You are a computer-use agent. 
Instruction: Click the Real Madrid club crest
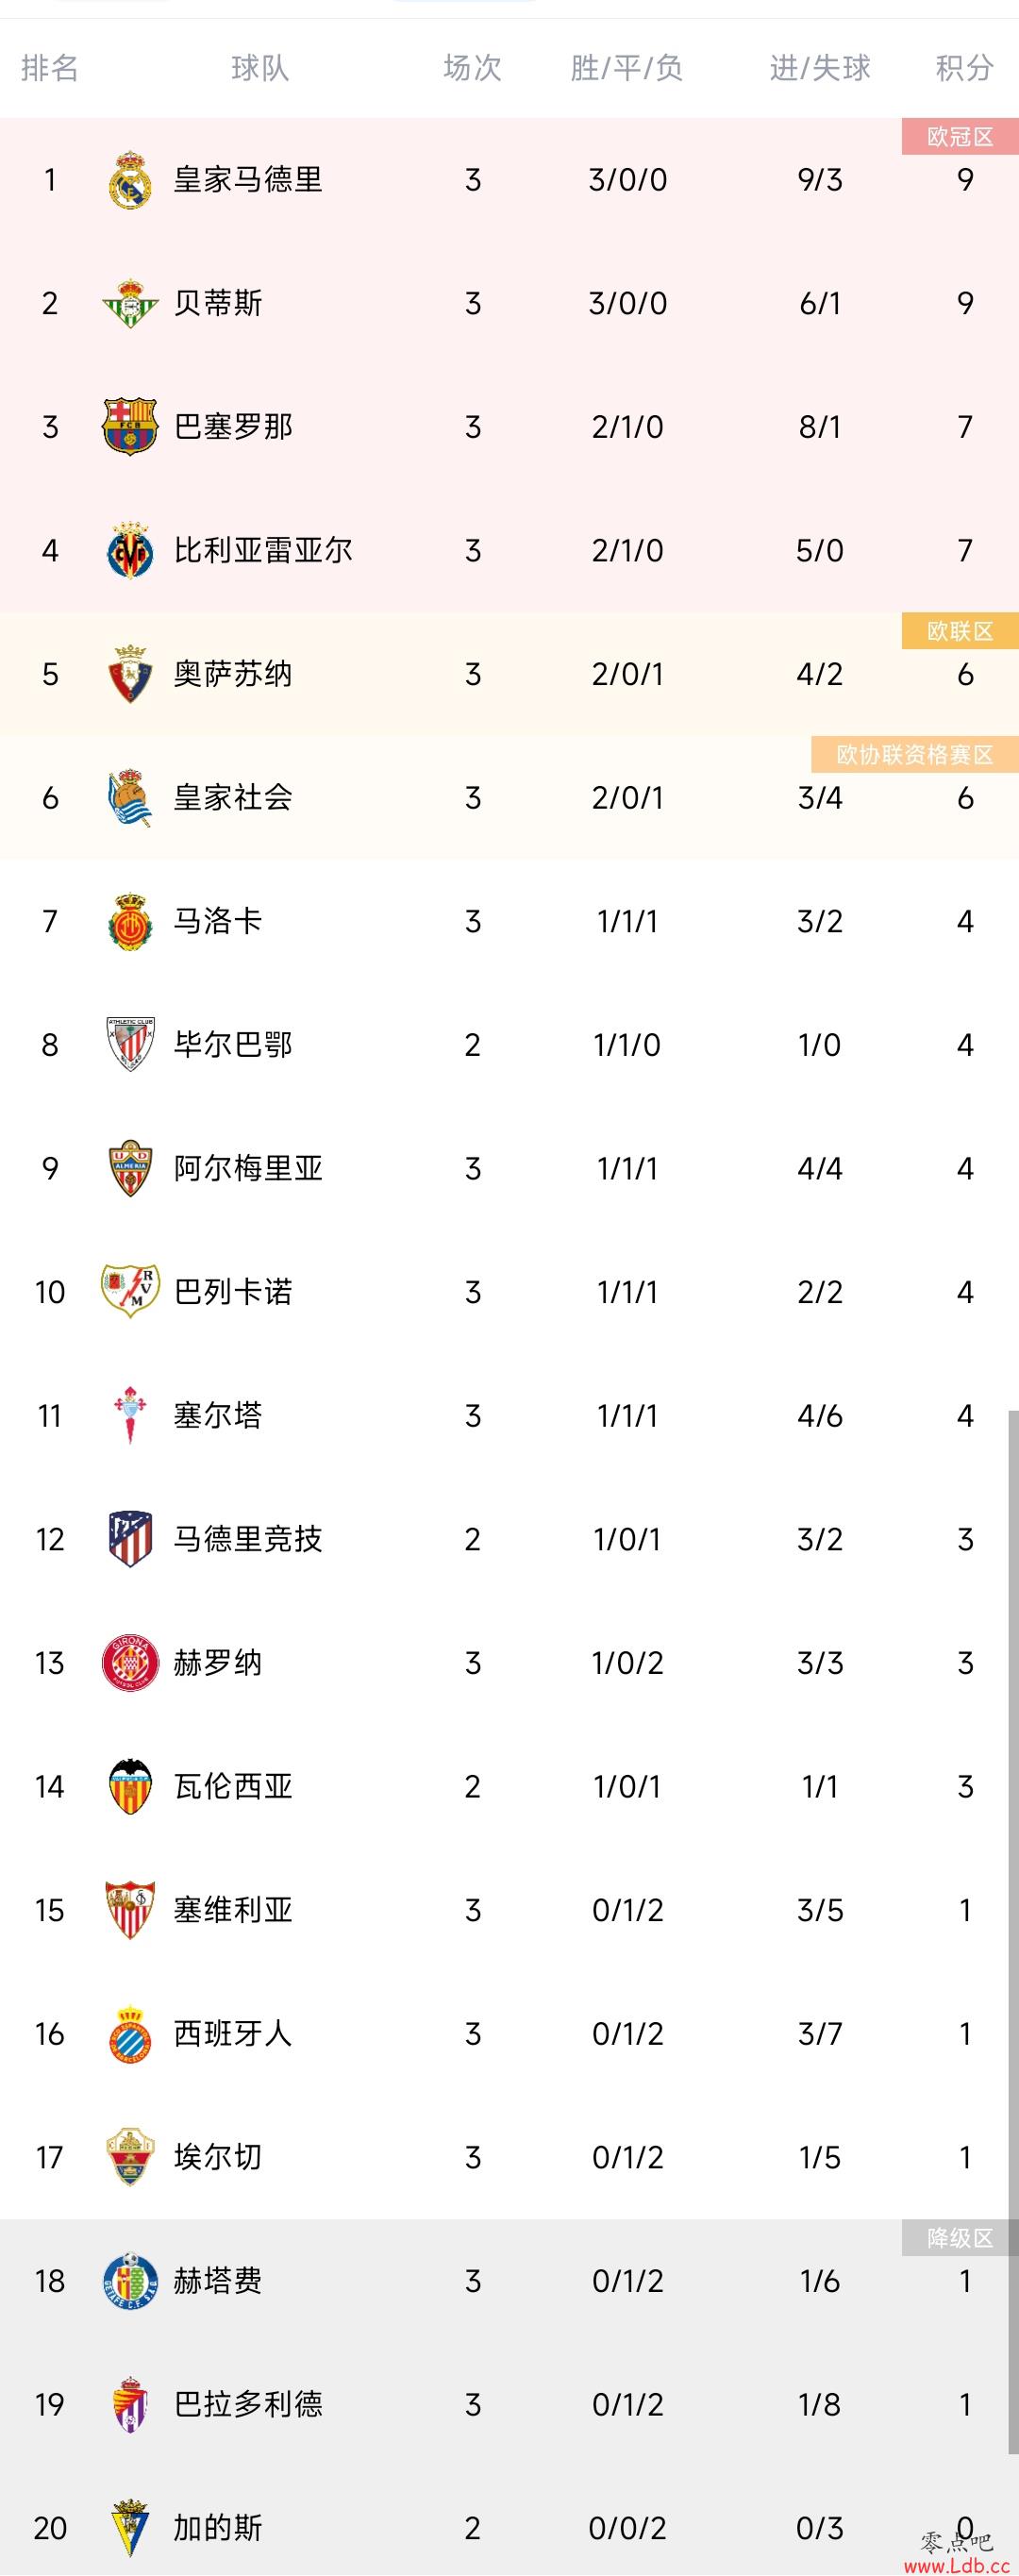click(130, 180)
